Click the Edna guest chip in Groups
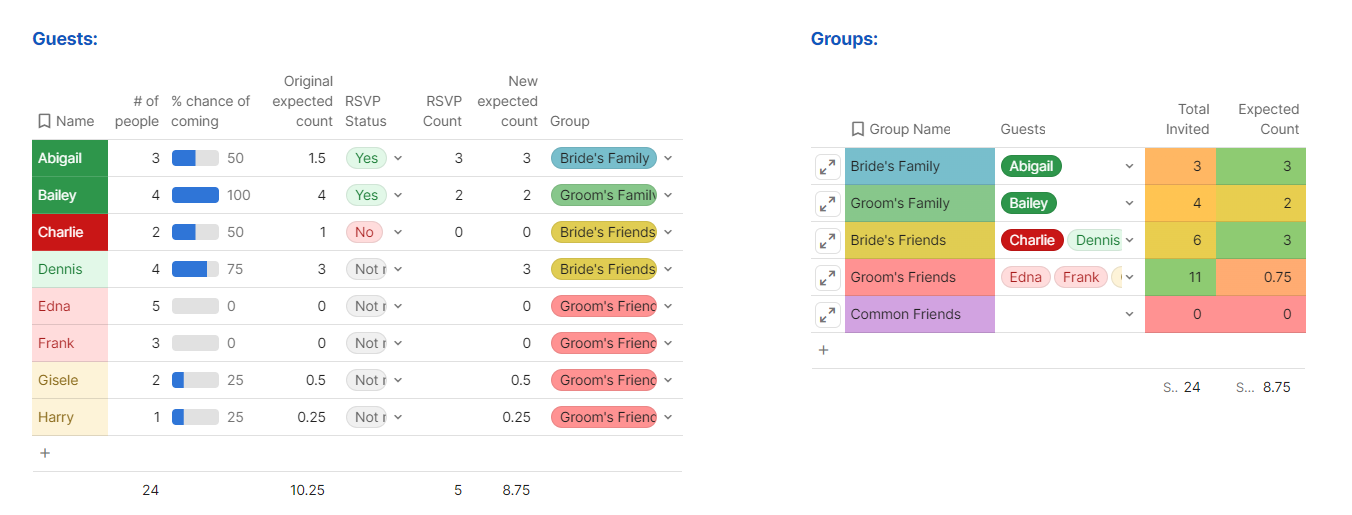Screen dimensions: 1352x515 1025,277
